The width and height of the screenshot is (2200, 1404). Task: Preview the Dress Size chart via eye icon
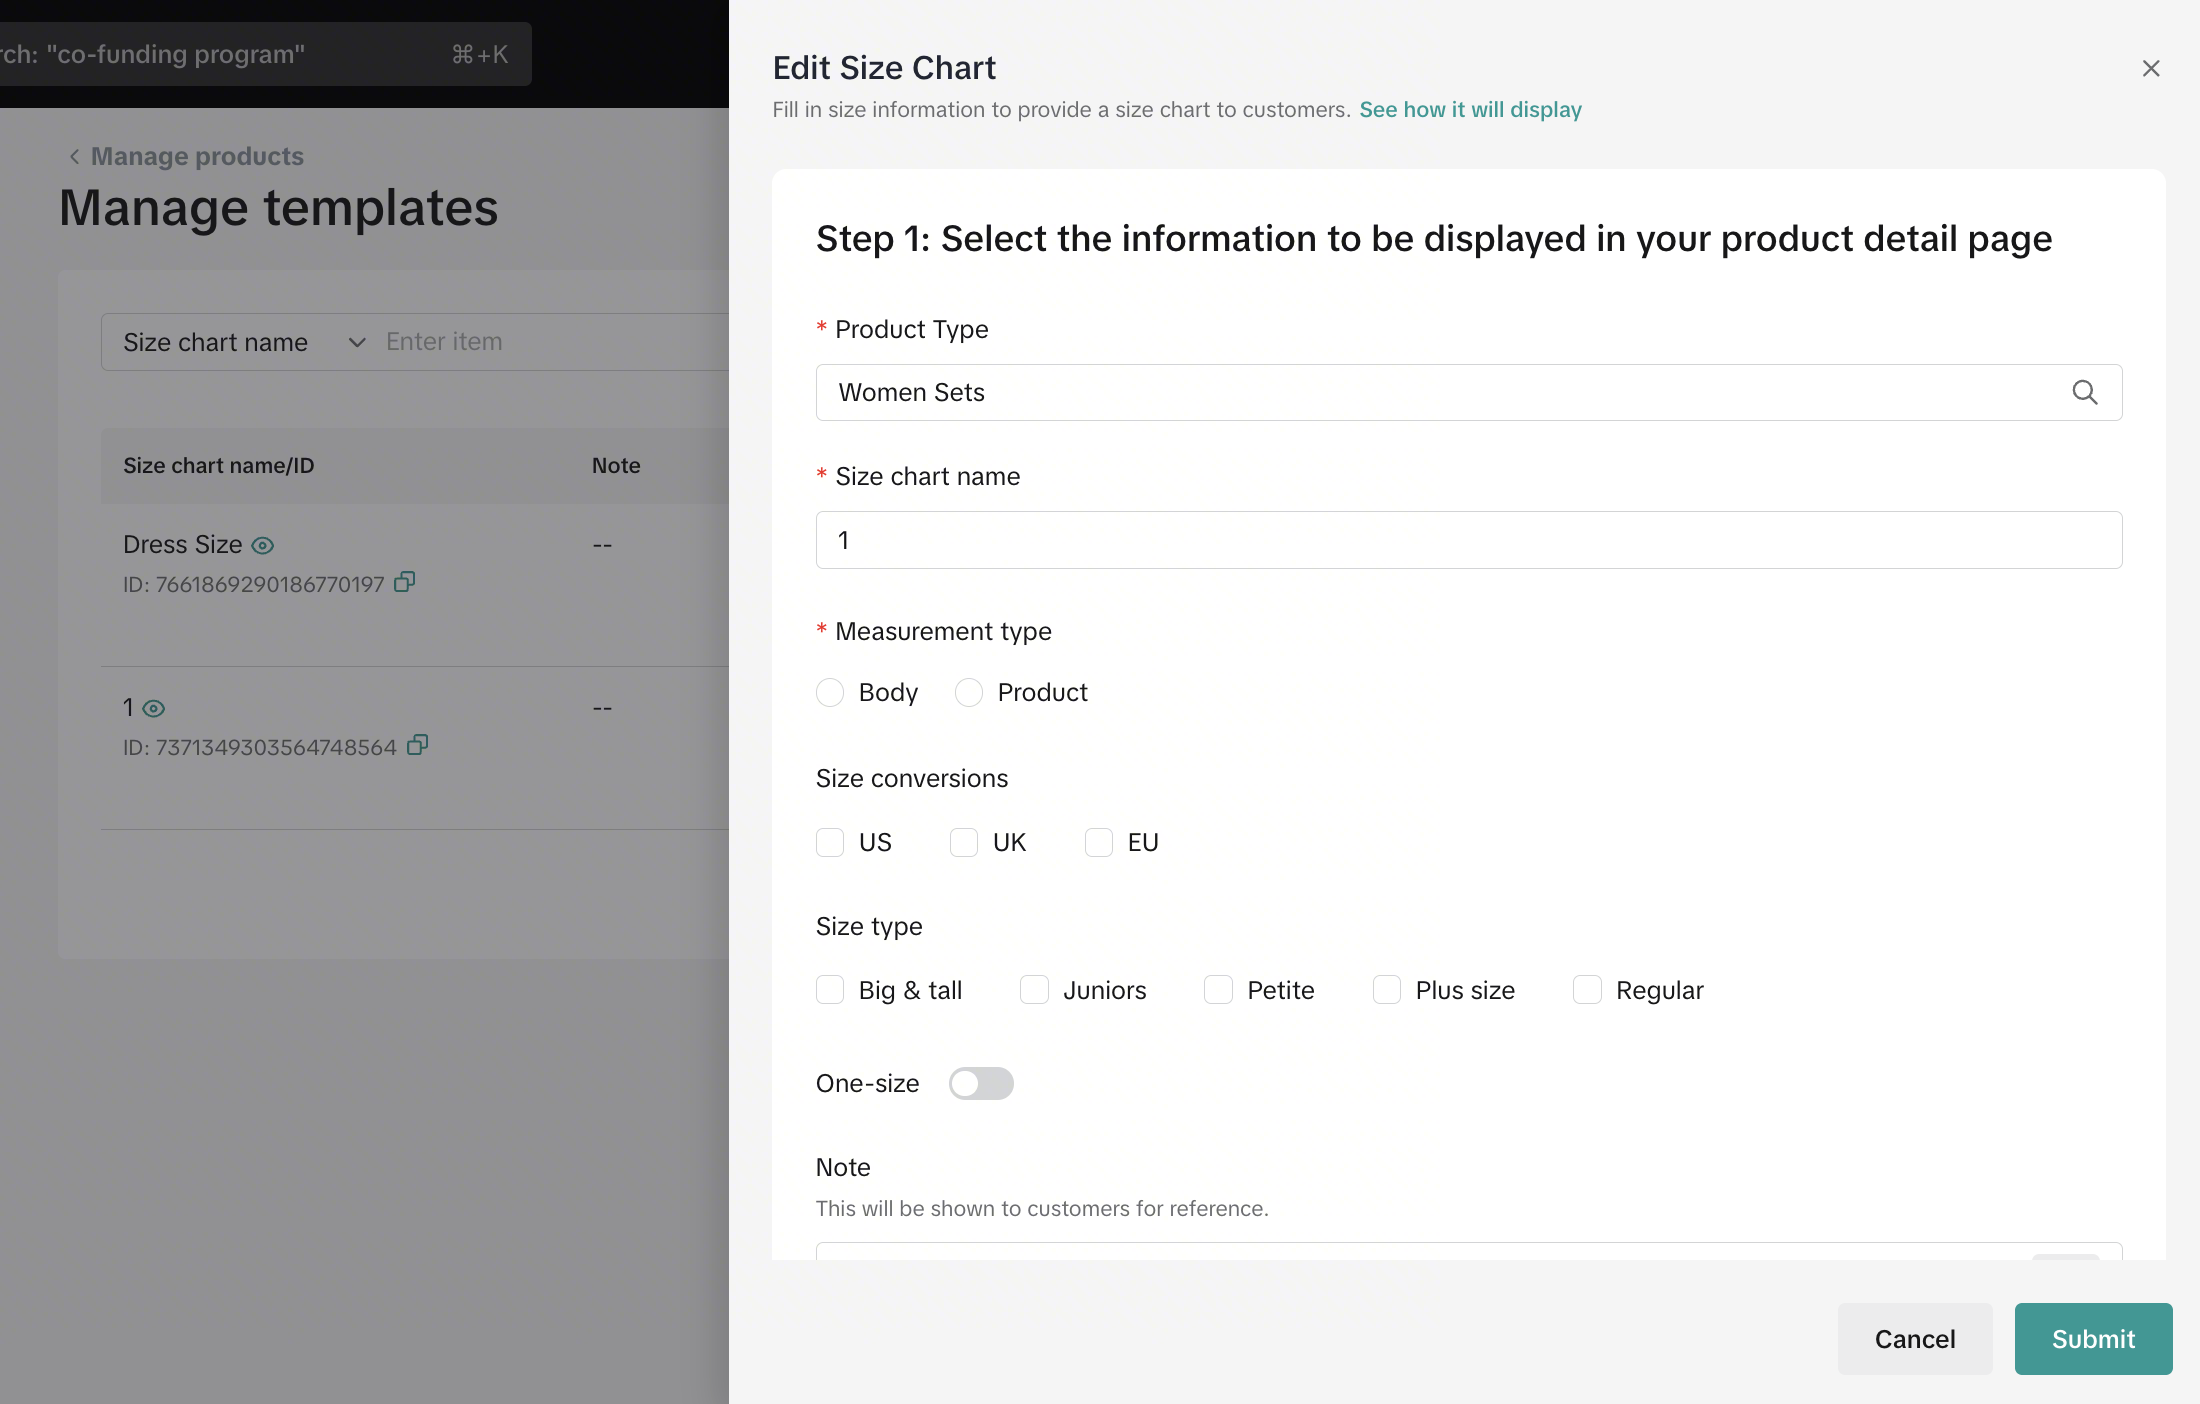[x=263, y=545]
